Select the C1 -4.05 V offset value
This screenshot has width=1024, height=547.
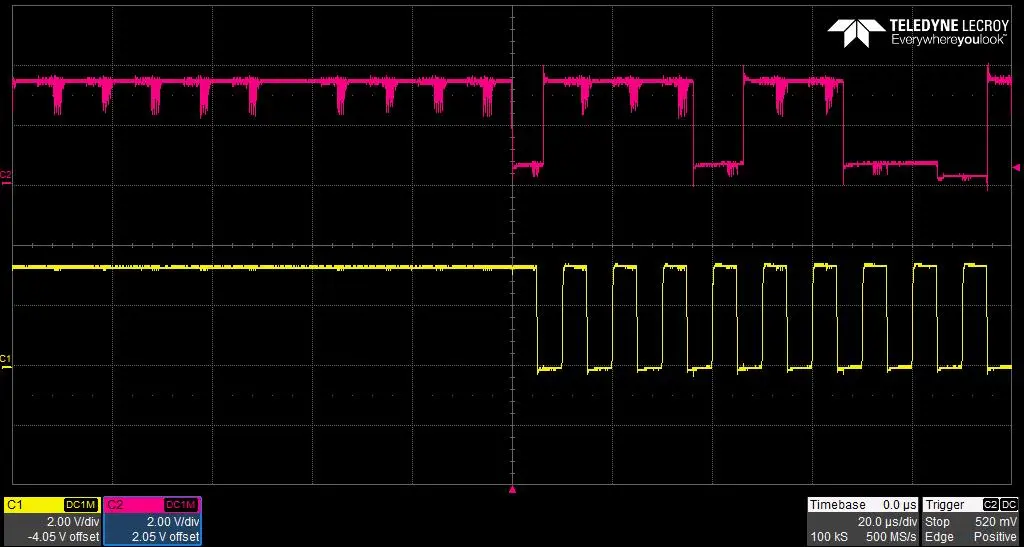(x=65, y=537)
